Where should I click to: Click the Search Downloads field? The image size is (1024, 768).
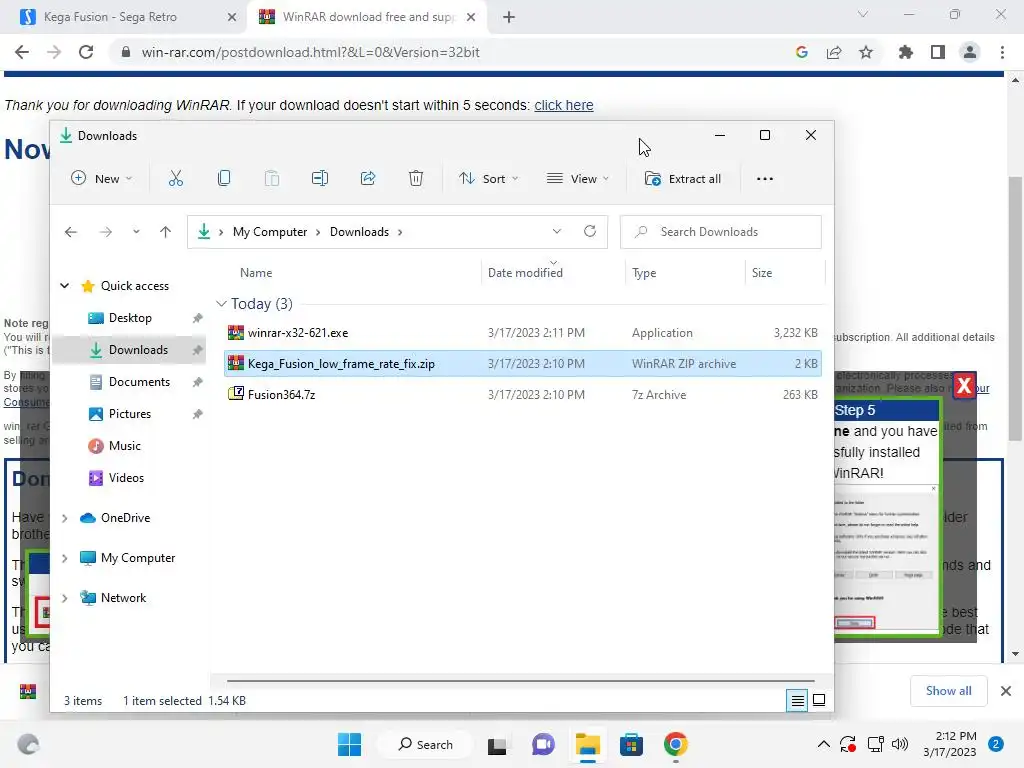[720, 232]
